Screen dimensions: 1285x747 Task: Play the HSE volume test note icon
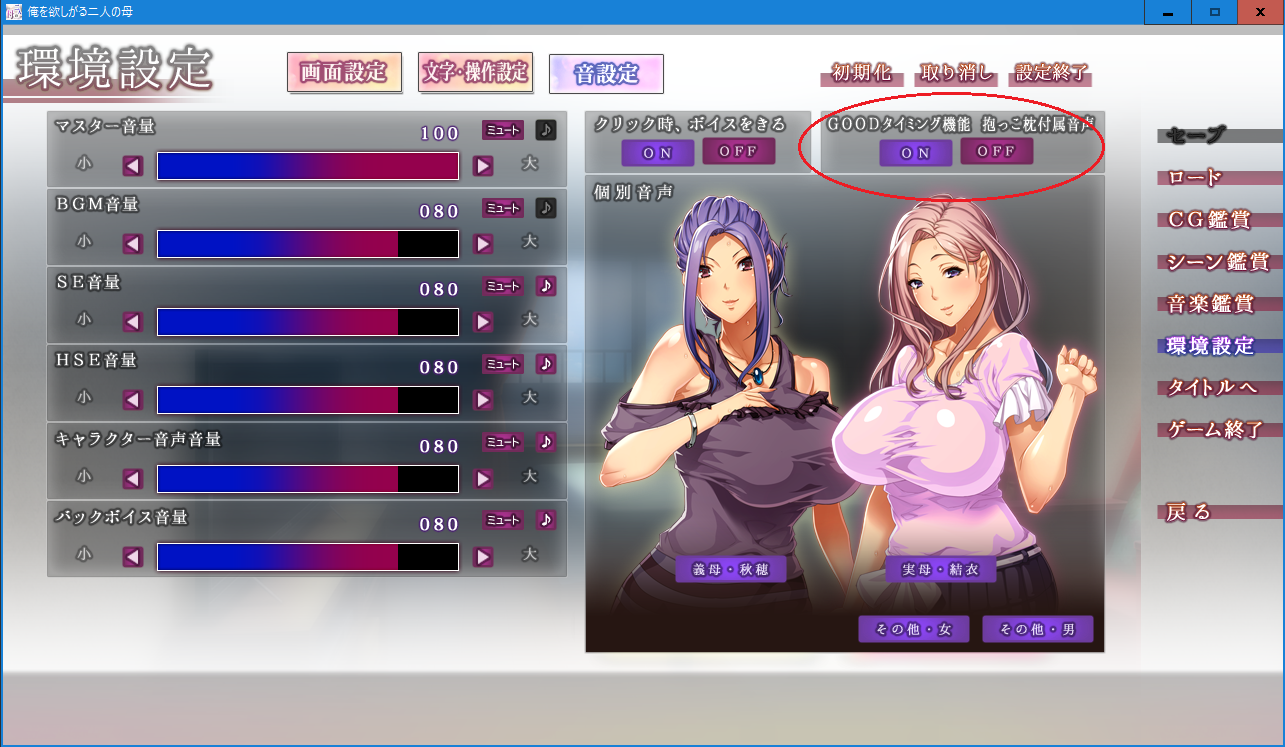pyautogui.click(x=545, y=364)
